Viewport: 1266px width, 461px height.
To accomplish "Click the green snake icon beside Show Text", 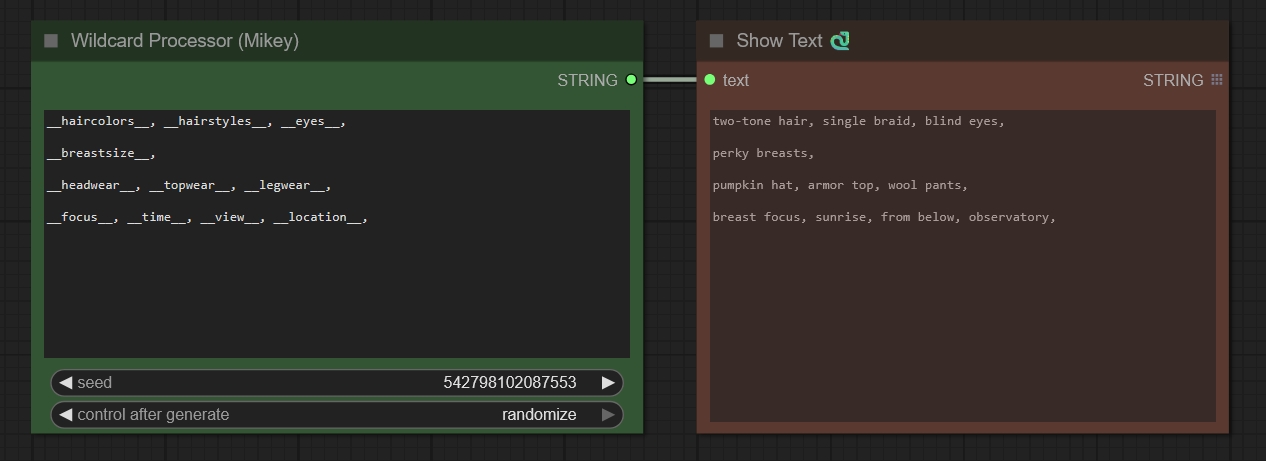I will (840, 41).
